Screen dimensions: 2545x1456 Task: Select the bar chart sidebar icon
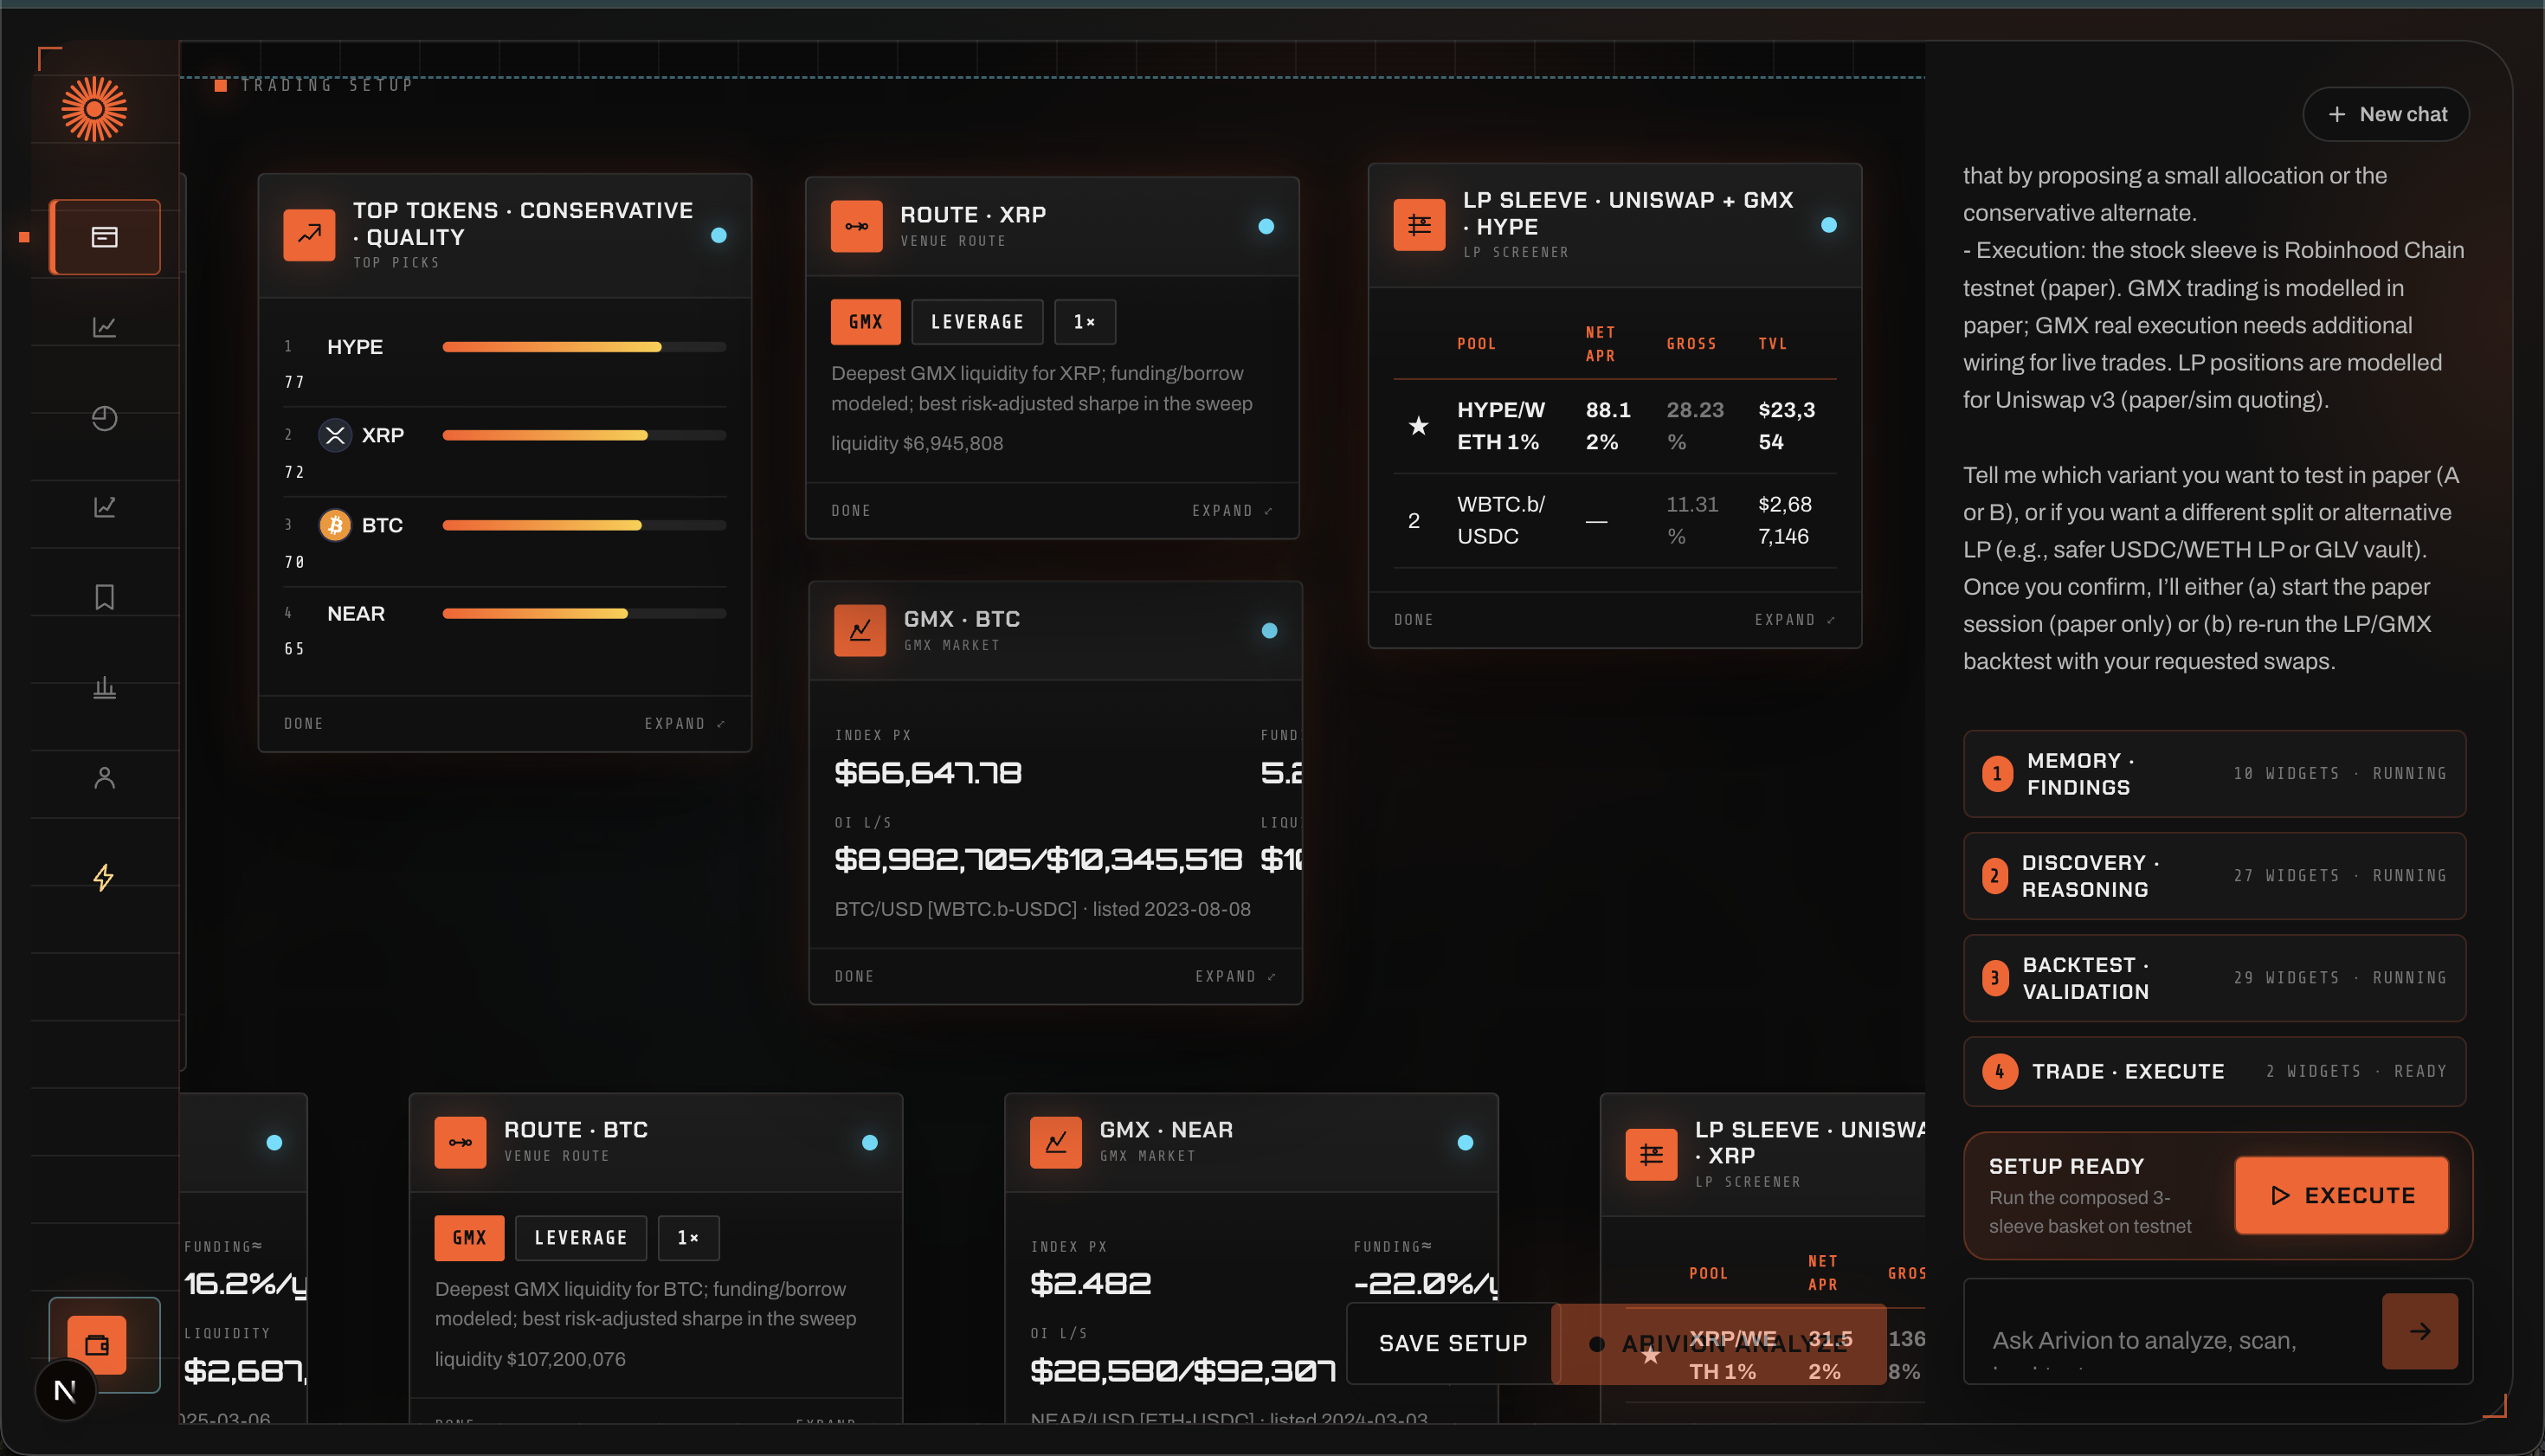click(105, 687)
